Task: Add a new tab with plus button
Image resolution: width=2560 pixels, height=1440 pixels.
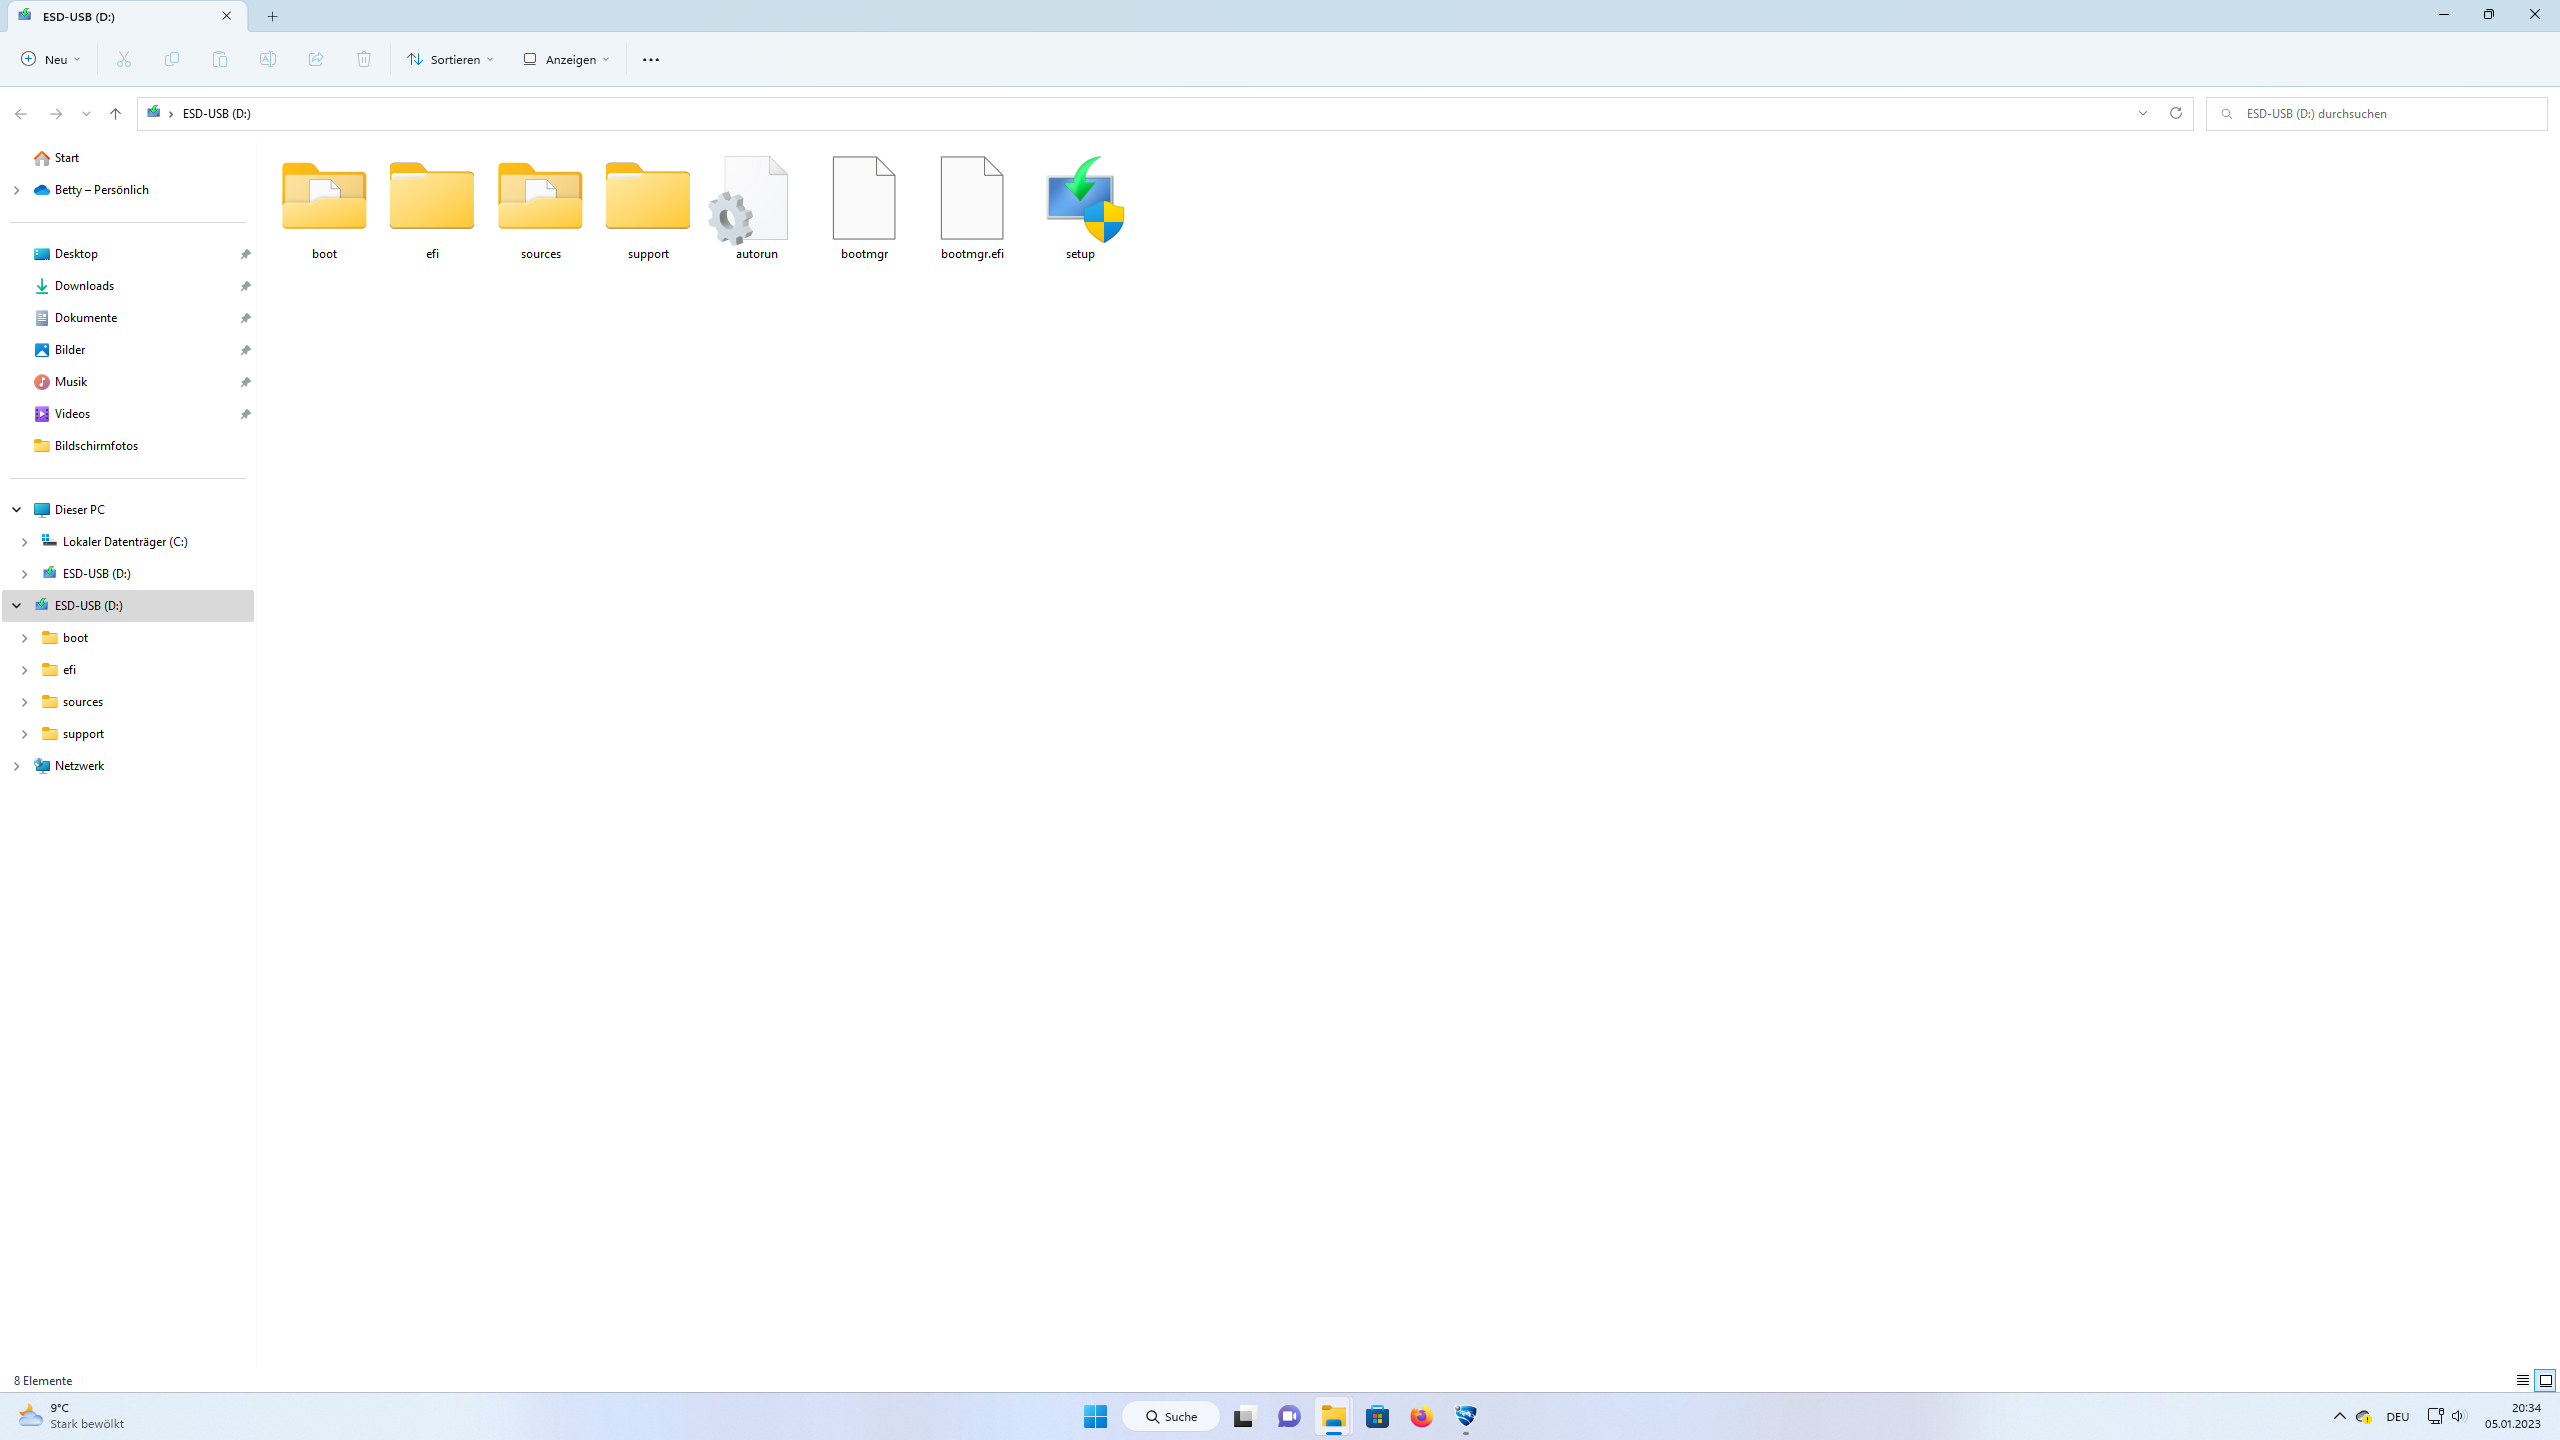Action: coord(272,16)
